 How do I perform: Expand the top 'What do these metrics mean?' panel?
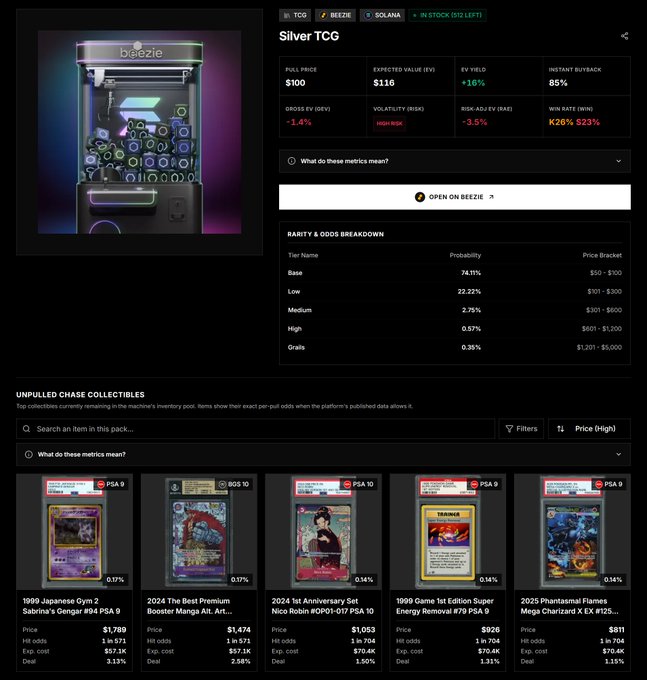point(455,161)
